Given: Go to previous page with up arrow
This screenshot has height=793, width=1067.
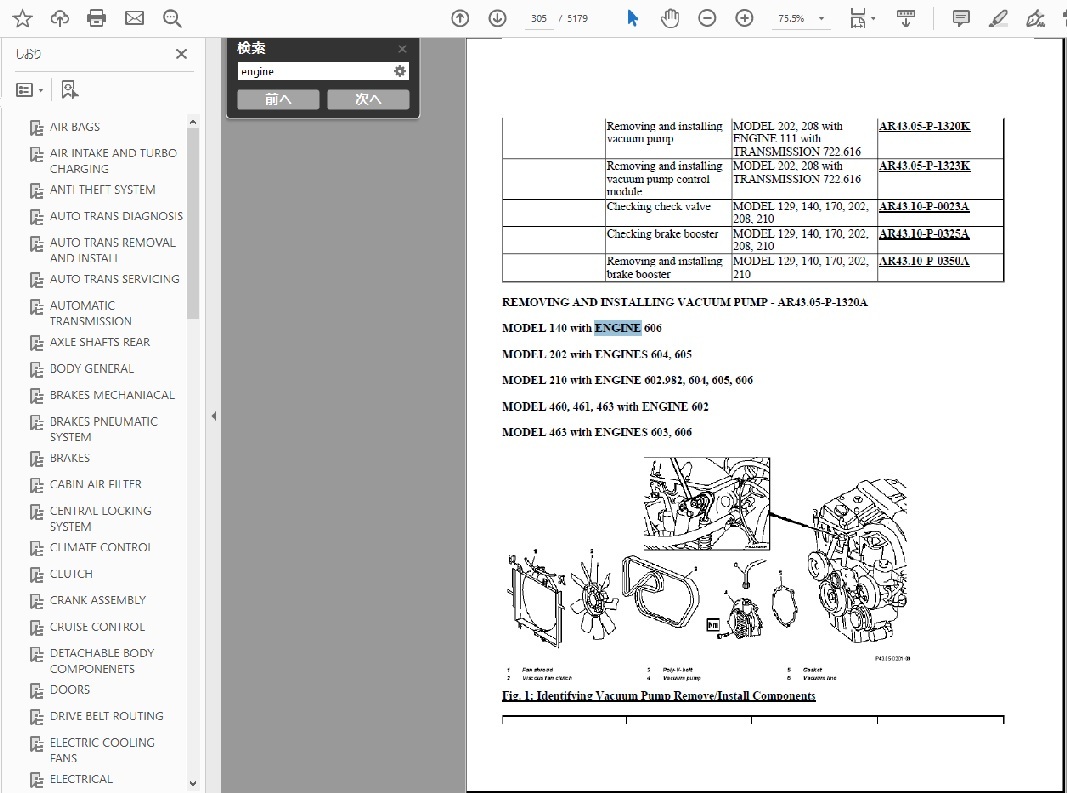Looking at the screenshot, I should pyautogui.click(x=460, y=18).
